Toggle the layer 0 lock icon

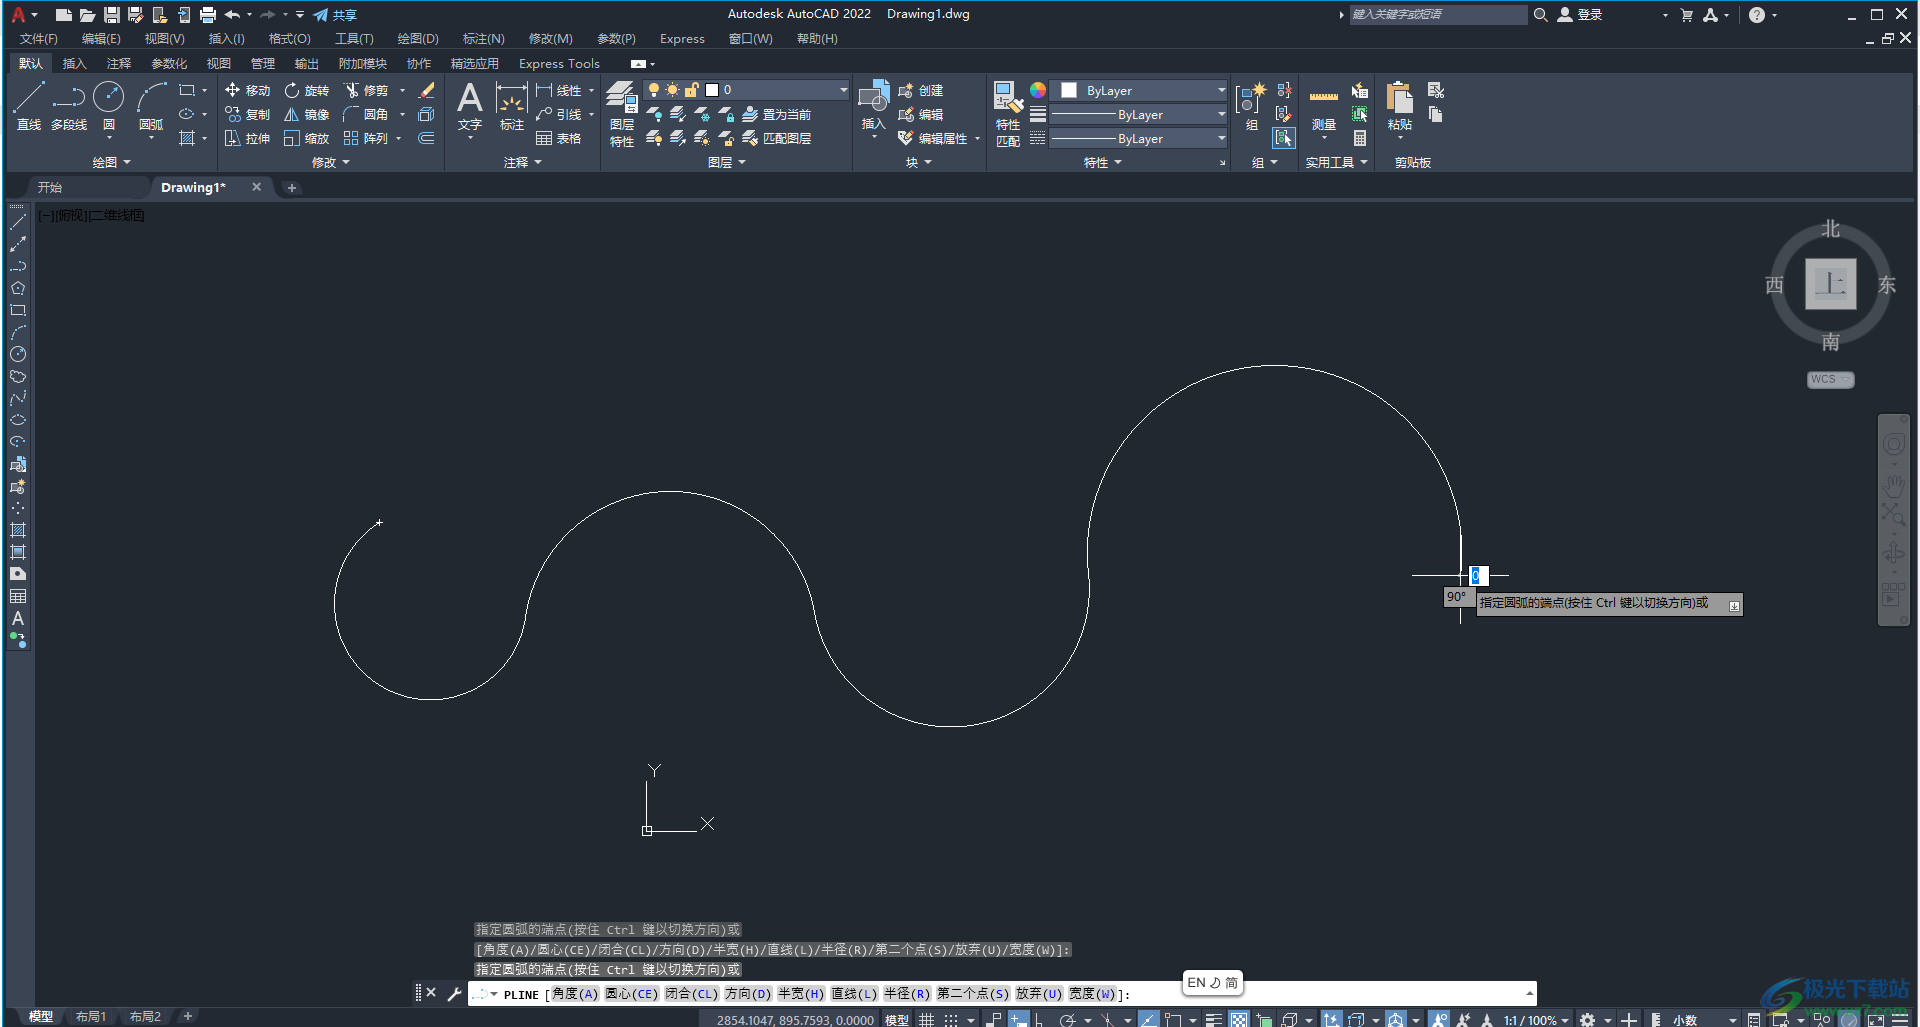pyautogui.click(x=691, y=90)
